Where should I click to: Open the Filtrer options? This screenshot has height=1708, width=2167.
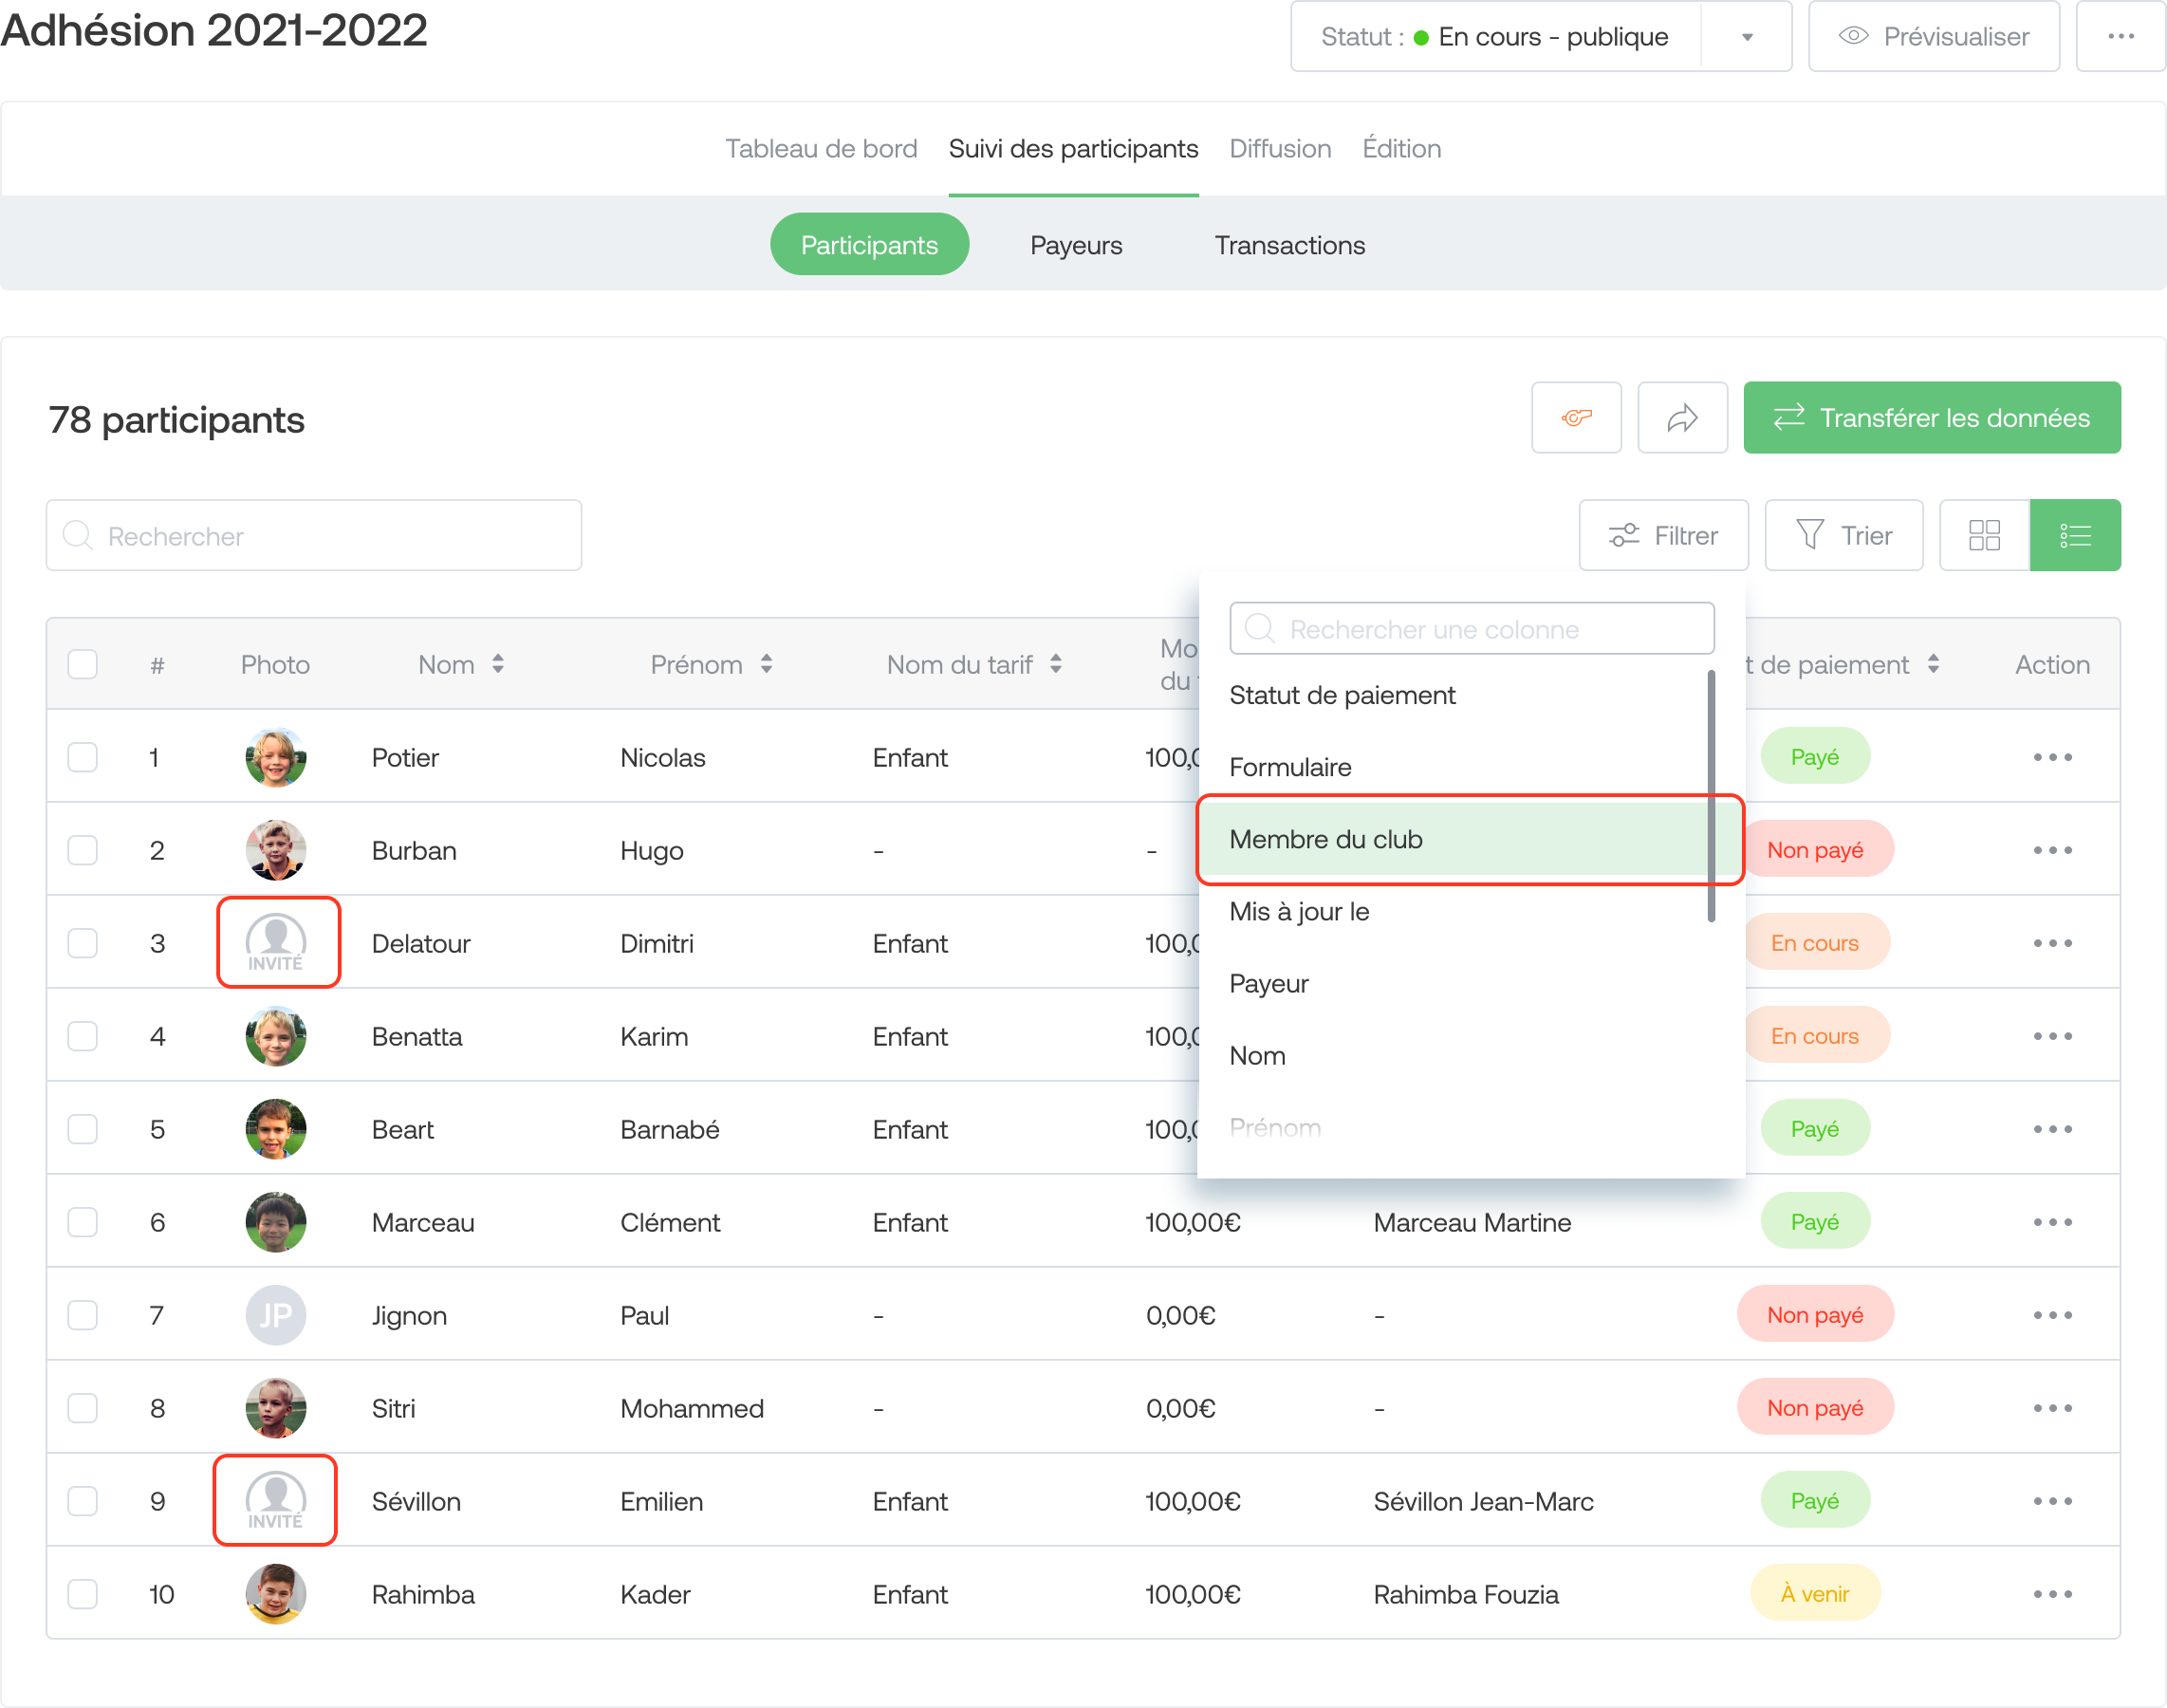pyautogui.click(x=1663, y=535)
